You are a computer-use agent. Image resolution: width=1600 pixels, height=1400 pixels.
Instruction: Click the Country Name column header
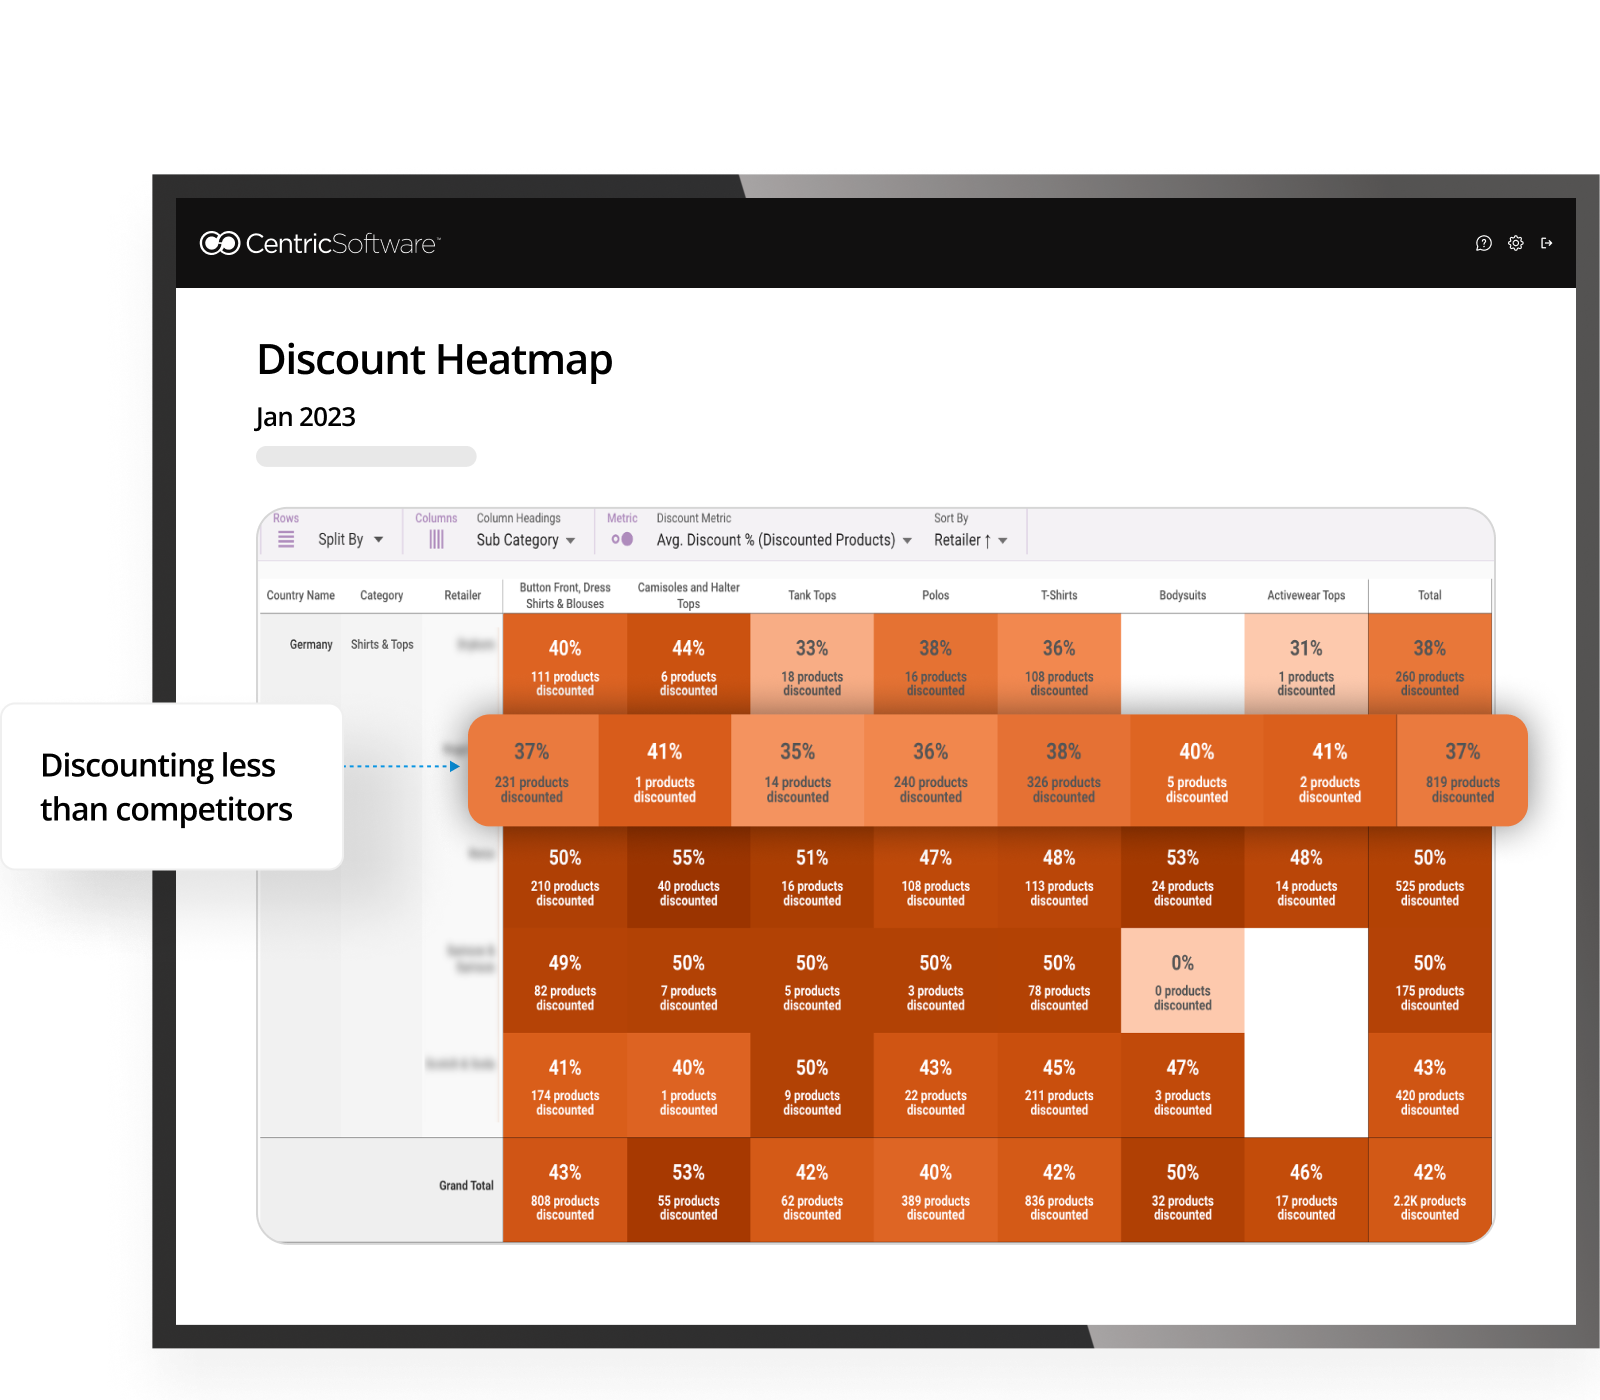[300, 595]
